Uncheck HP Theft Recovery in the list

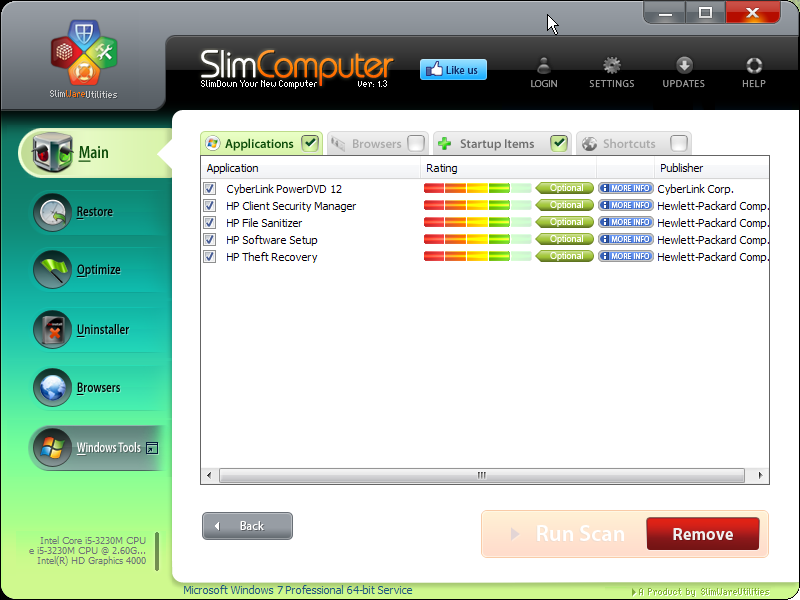(209, 255)
